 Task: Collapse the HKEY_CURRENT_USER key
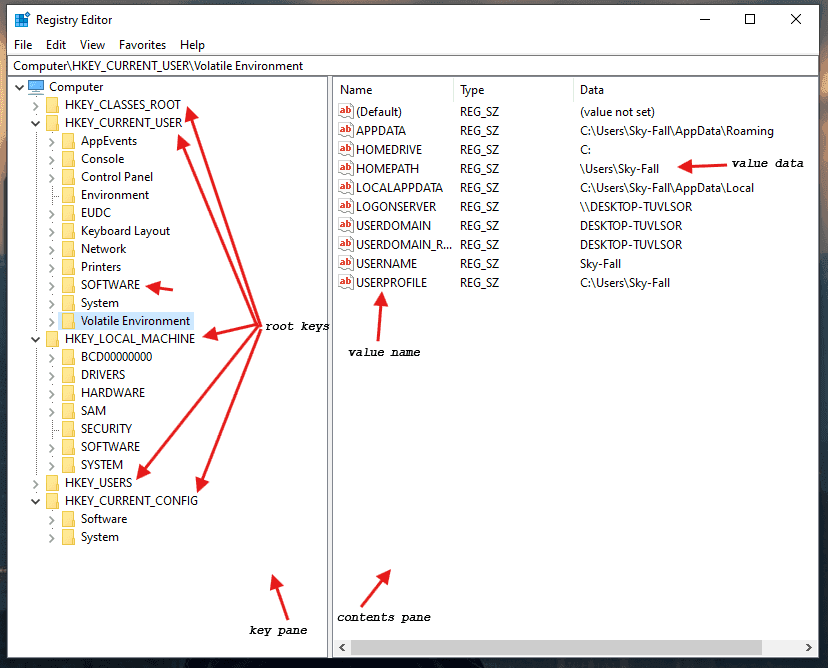coord(35,124)
